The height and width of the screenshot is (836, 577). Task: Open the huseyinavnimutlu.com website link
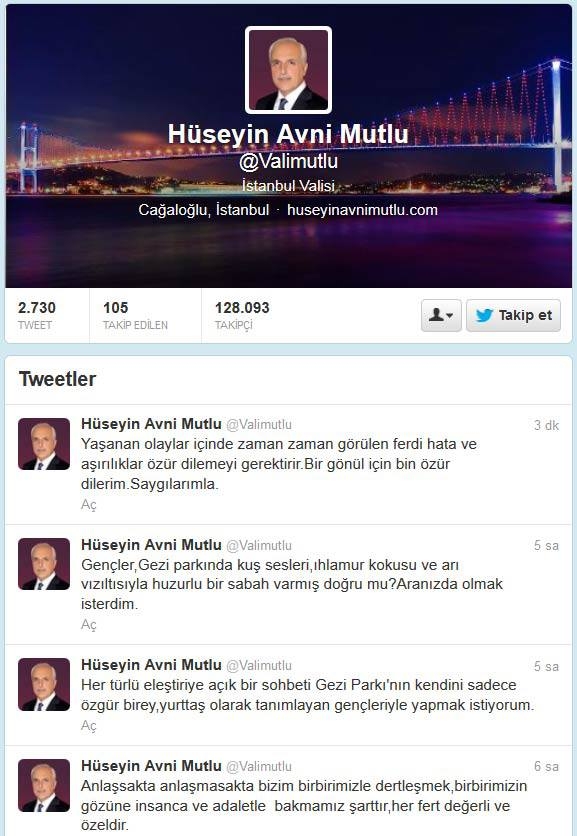tap(362, 210)
